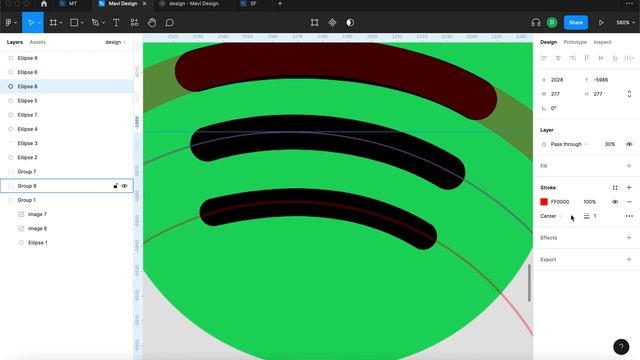Close the Mavi Design tab
The height and width of the screenshot is (360, 640).
144,4
